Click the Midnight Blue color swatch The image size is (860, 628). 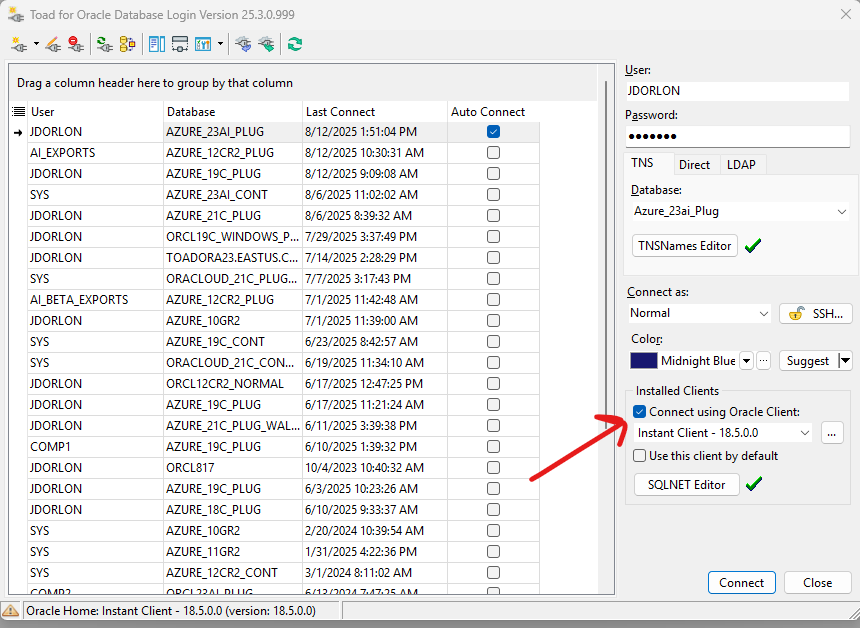click(643, 361)
